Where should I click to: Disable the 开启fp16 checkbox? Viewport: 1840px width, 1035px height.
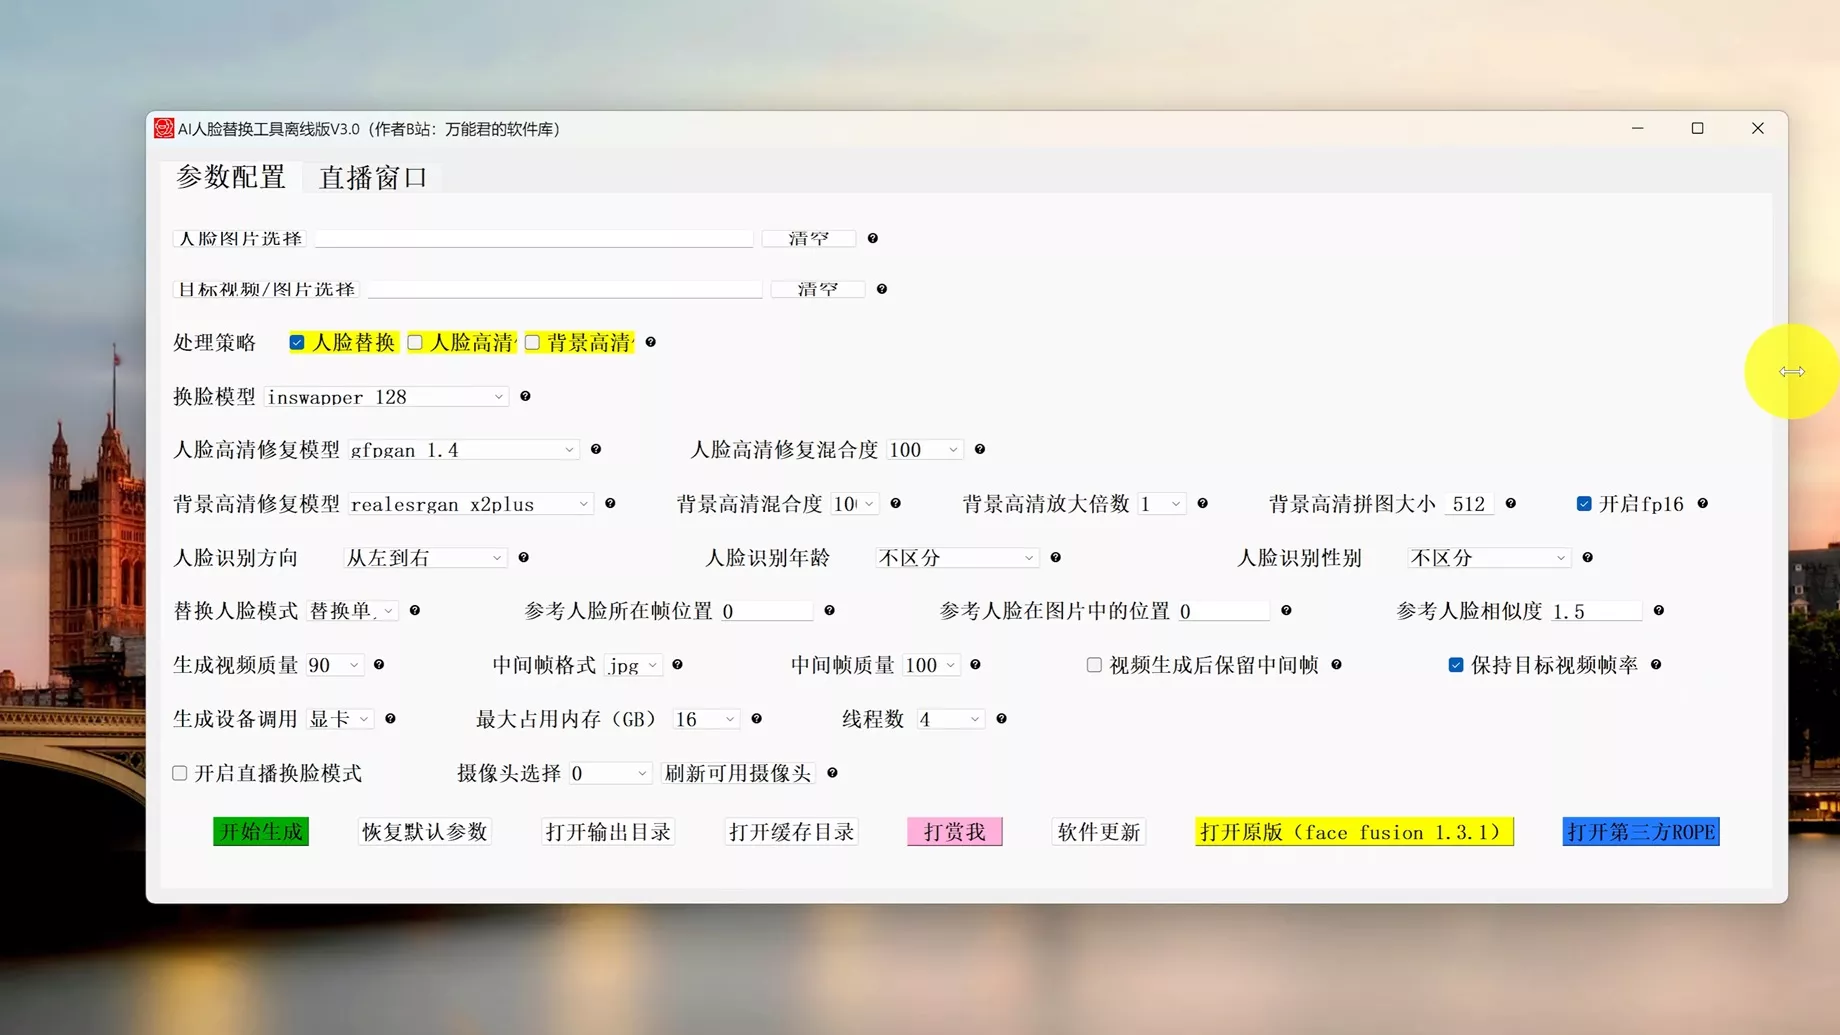(x=1584, y=503)
